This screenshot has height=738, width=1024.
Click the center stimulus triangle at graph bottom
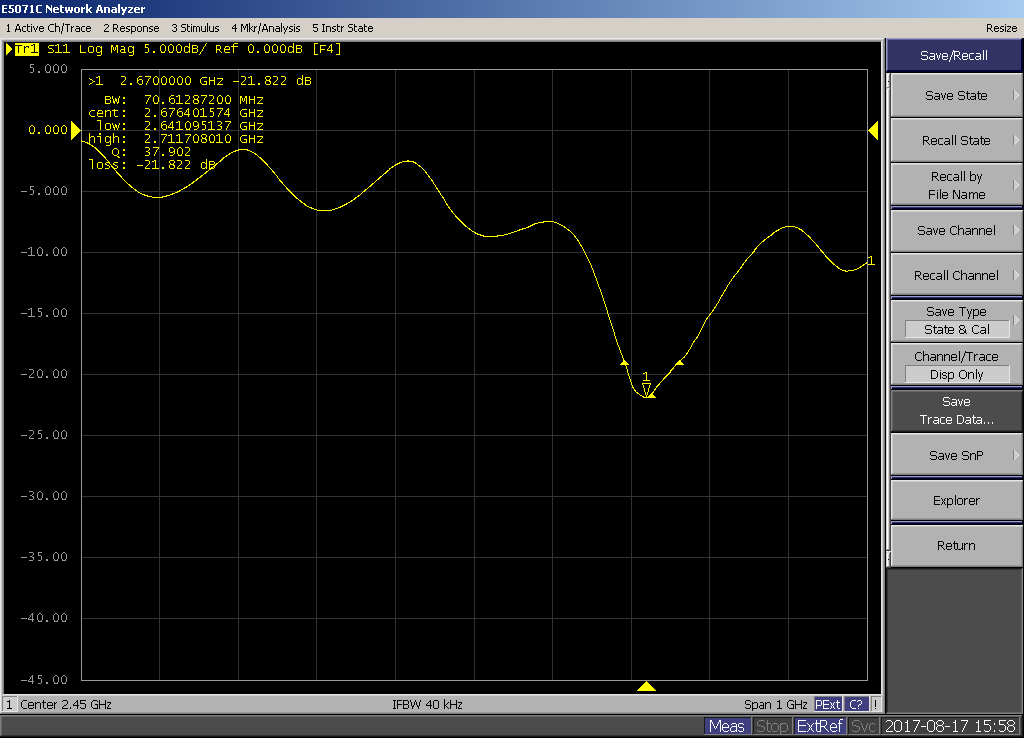tap(646, 686)
